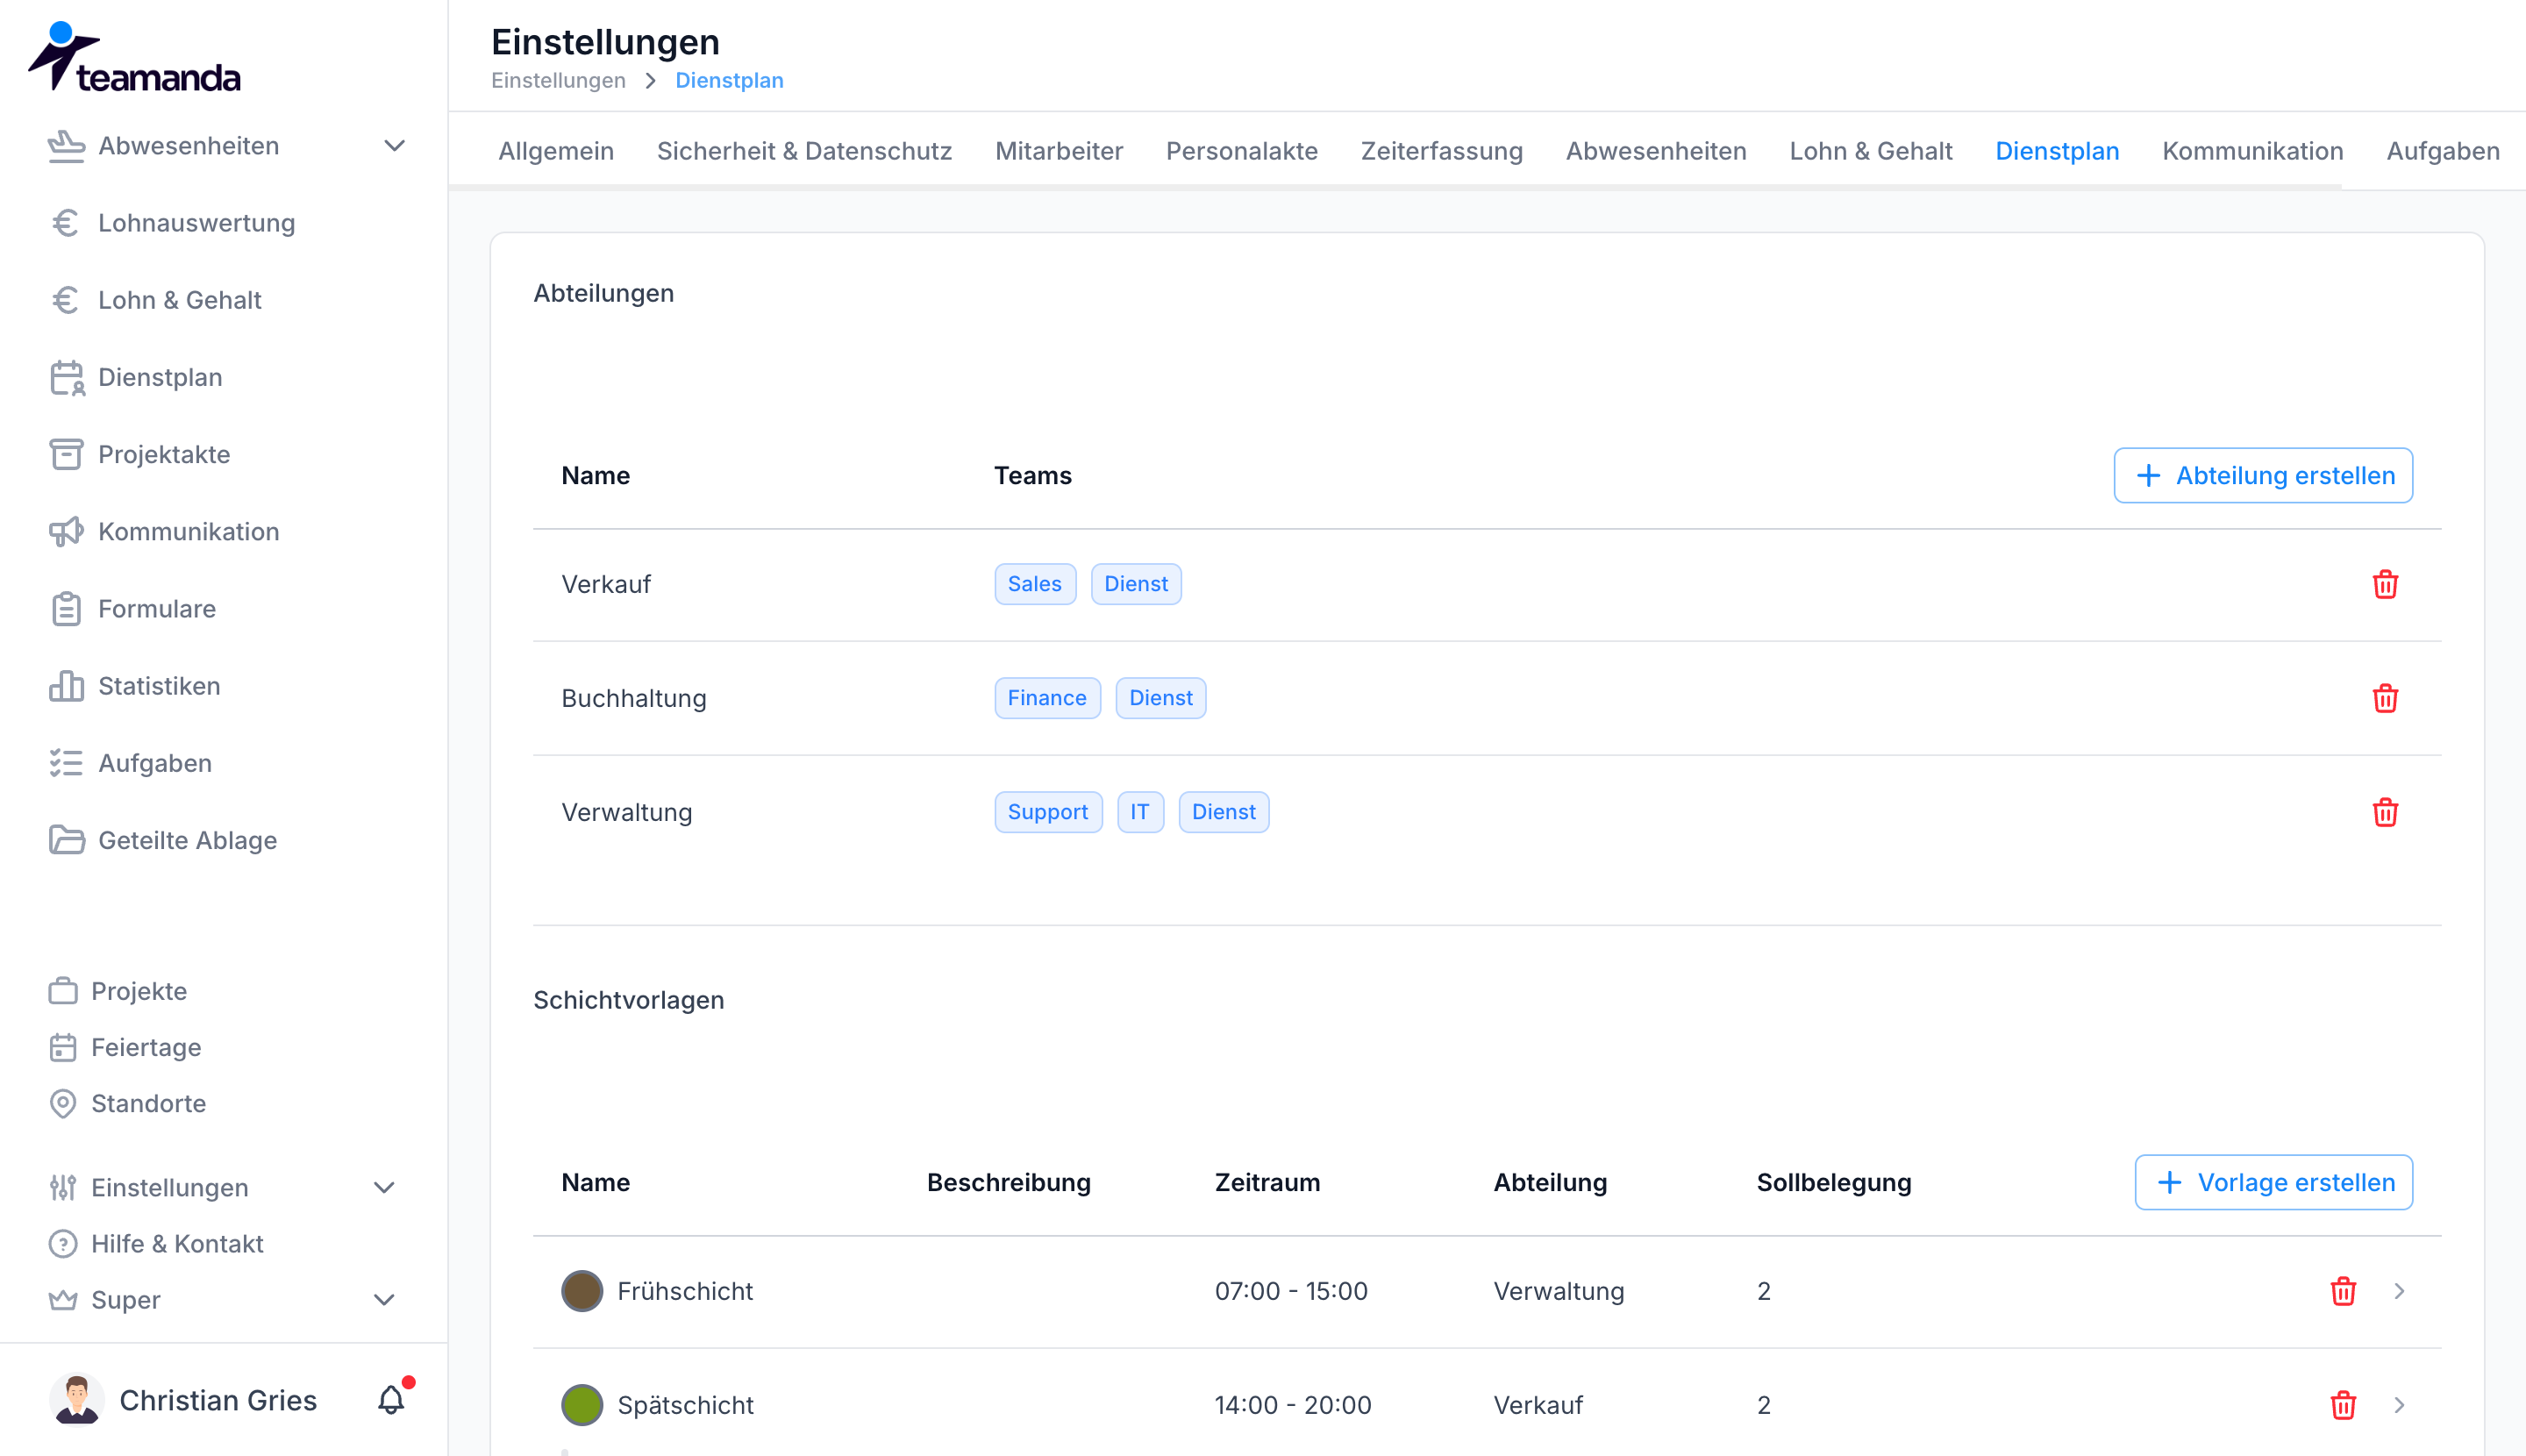Click Dienst tag in Verwaltung row

pos(1224,812)
